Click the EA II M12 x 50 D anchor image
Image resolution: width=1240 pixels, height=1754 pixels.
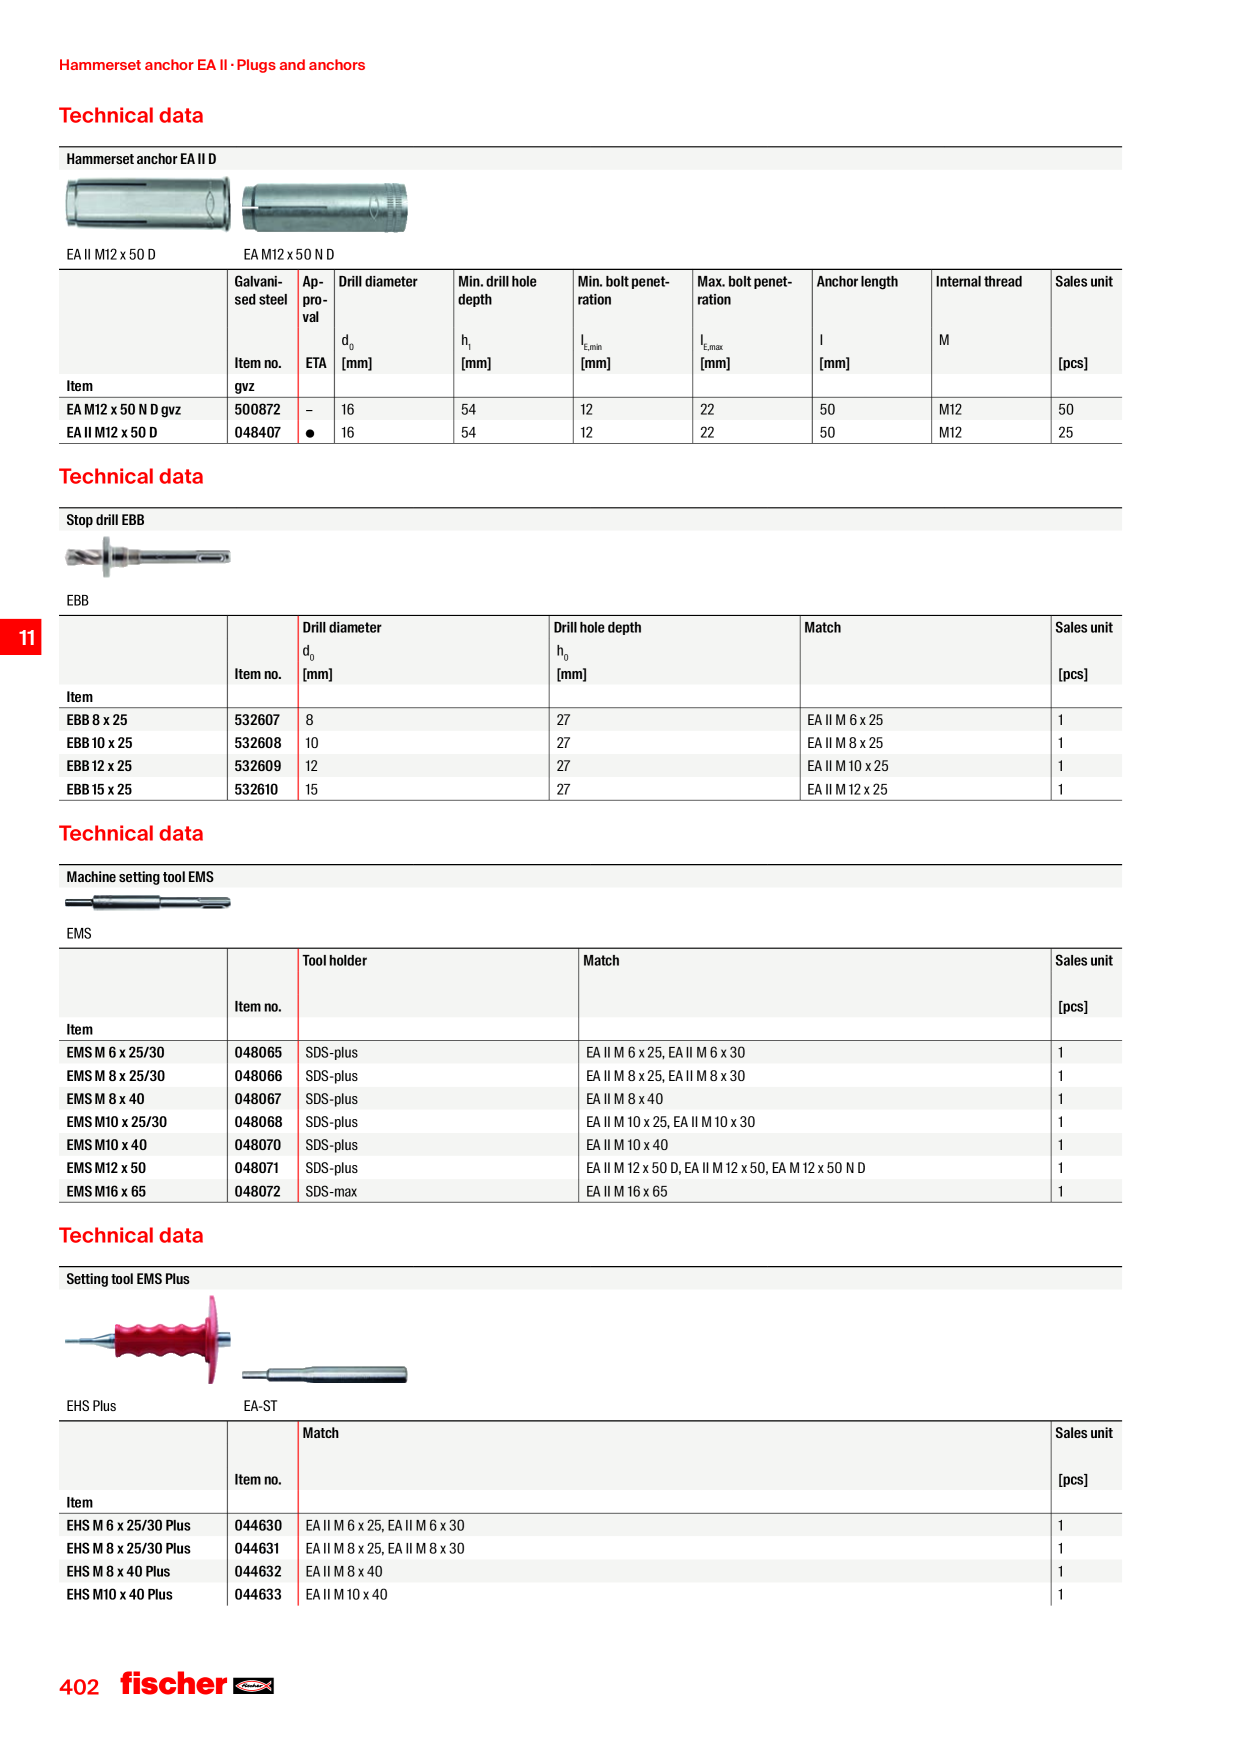148,204
